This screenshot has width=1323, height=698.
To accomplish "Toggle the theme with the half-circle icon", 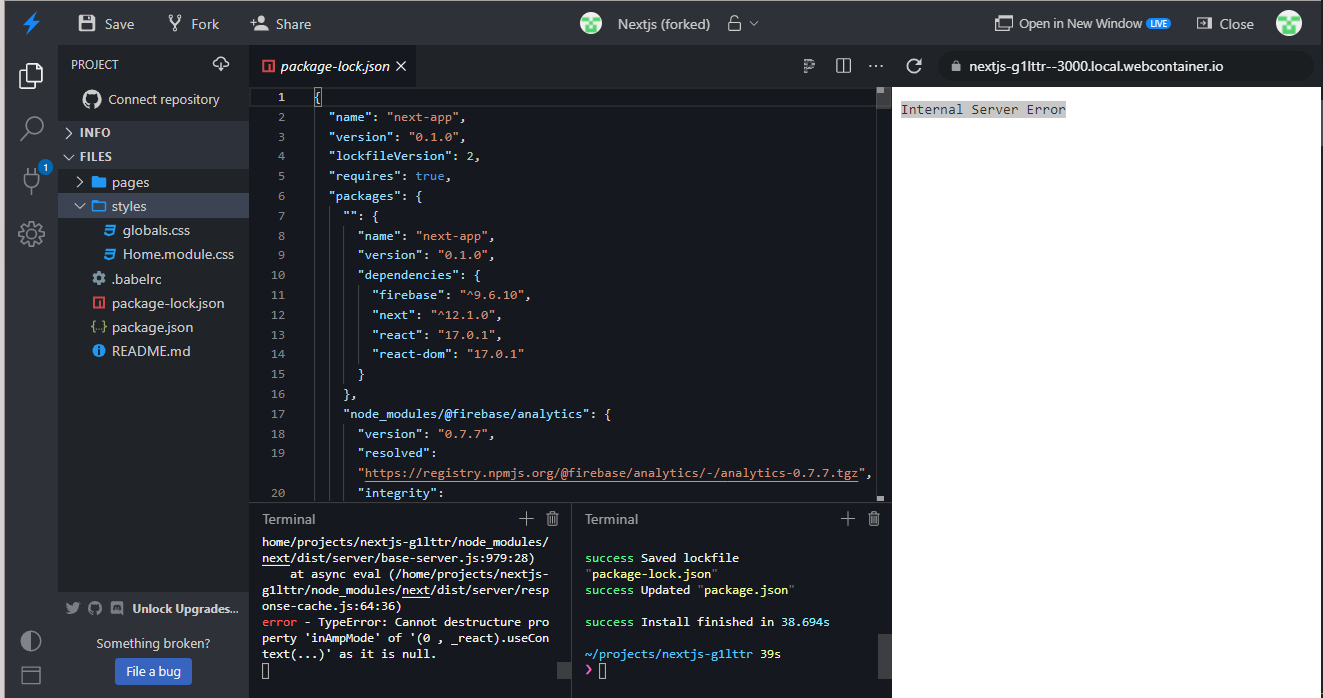I will [x=31, y=640].
